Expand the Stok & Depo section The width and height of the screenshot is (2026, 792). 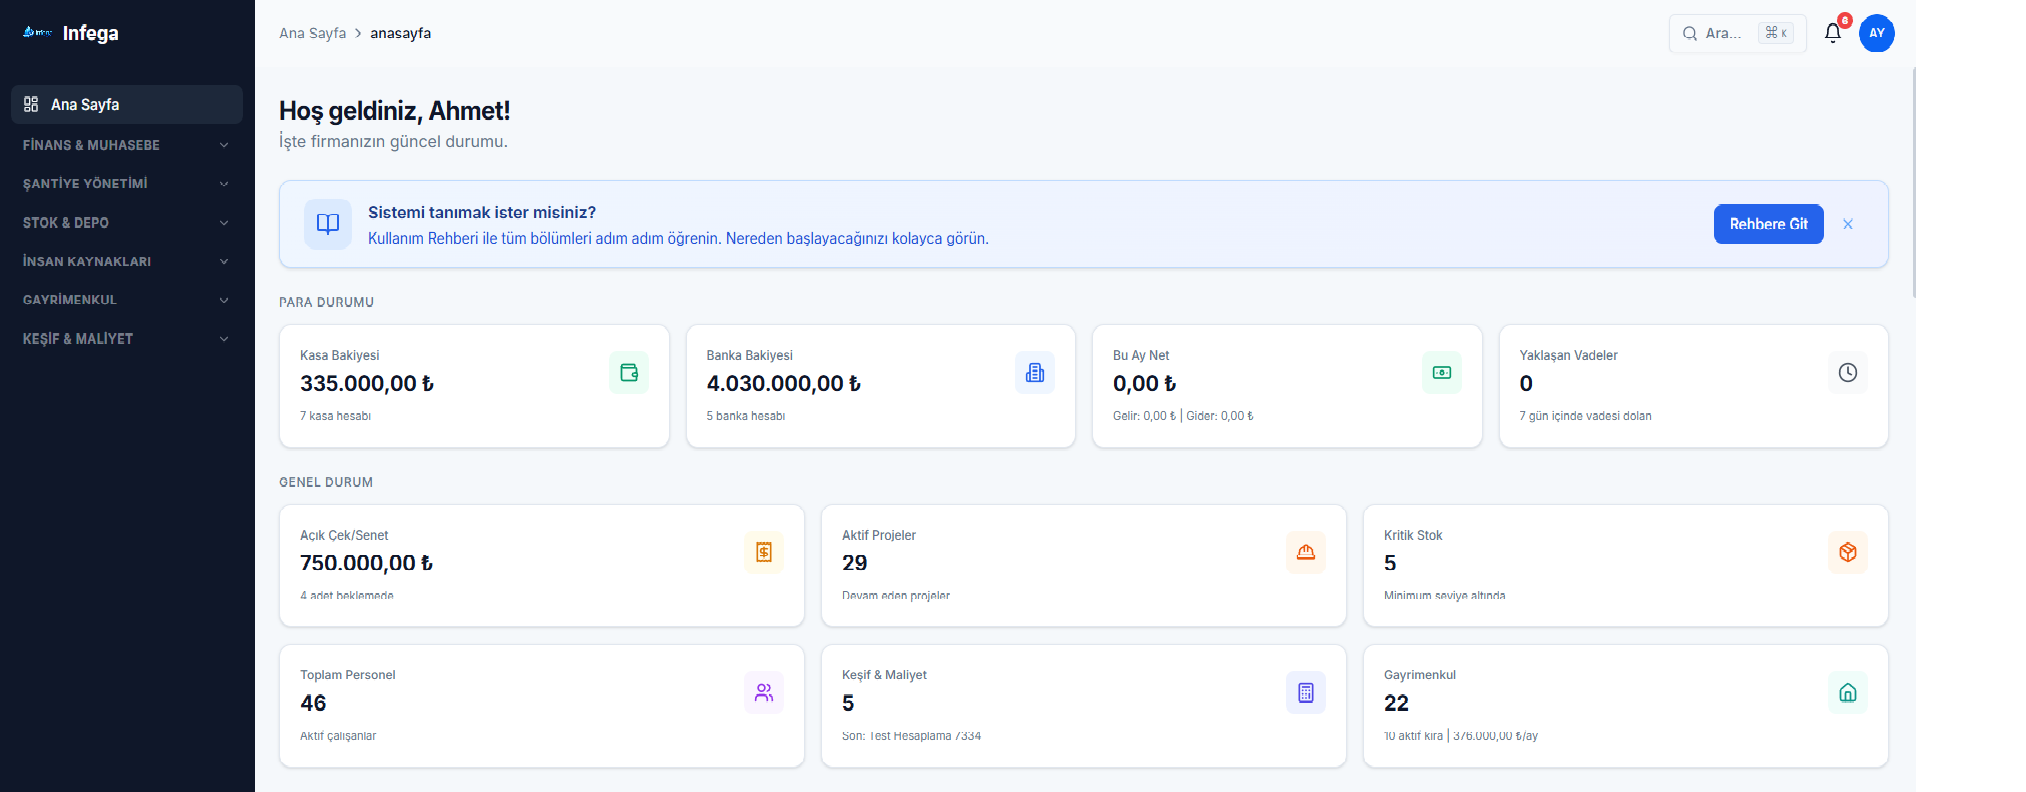[126, 223]
